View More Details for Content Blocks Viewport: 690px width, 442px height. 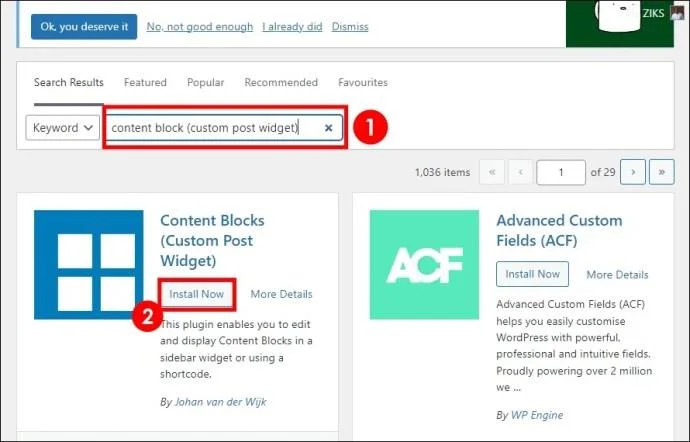tap(281, 294)
